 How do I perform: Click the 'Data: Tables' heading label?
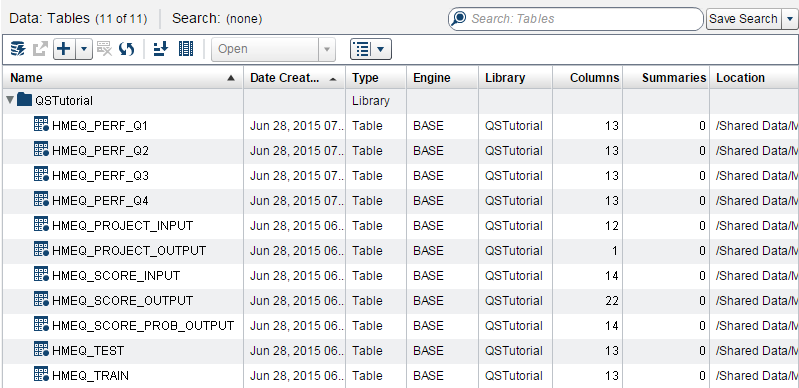point(50,19)
